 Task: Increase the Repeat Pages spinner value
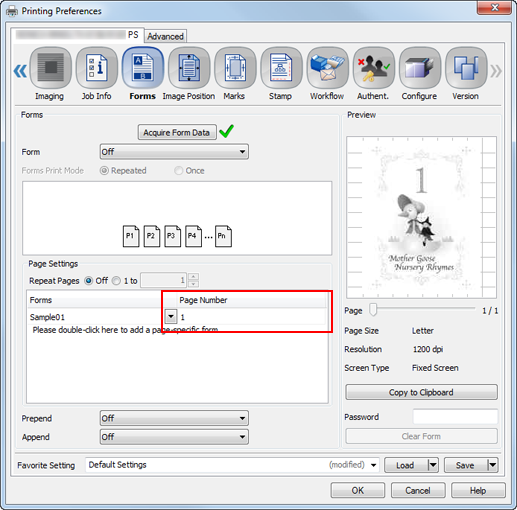pyautogui.click(x=193, y=276)
